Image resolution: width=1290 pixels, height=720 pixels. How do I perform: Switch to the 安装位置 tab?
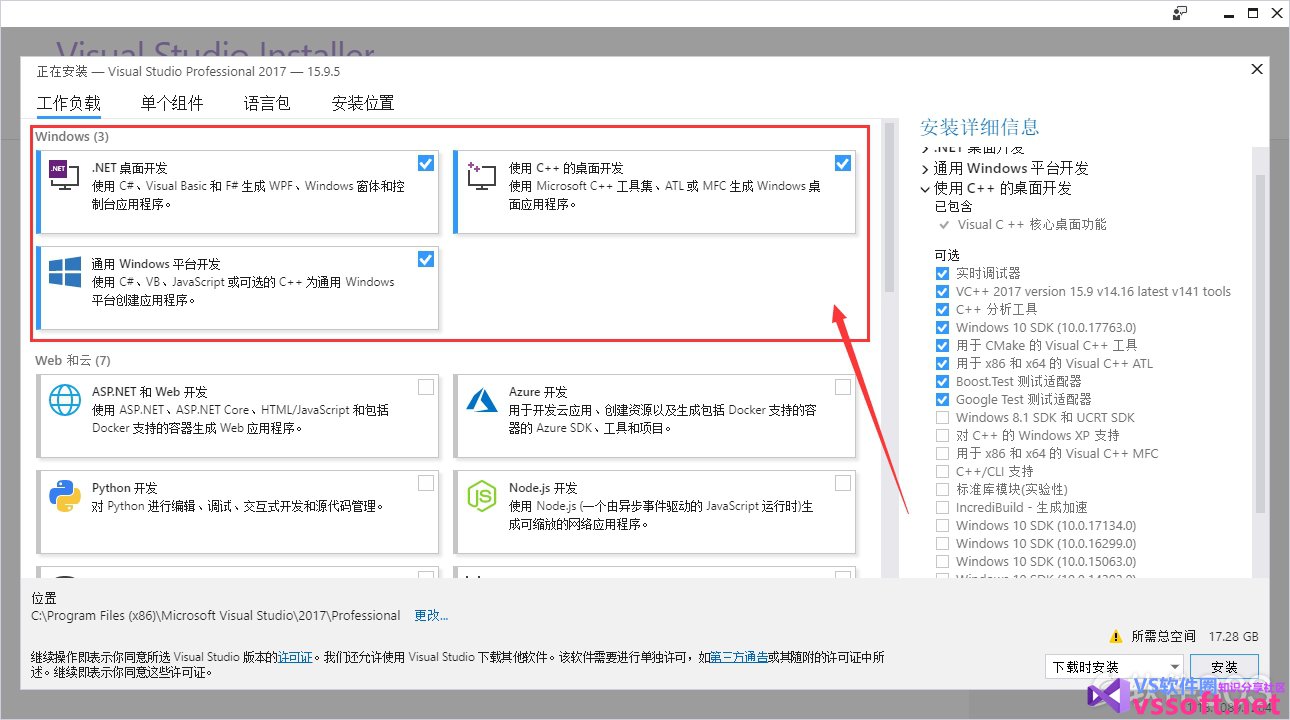(363, 103)
